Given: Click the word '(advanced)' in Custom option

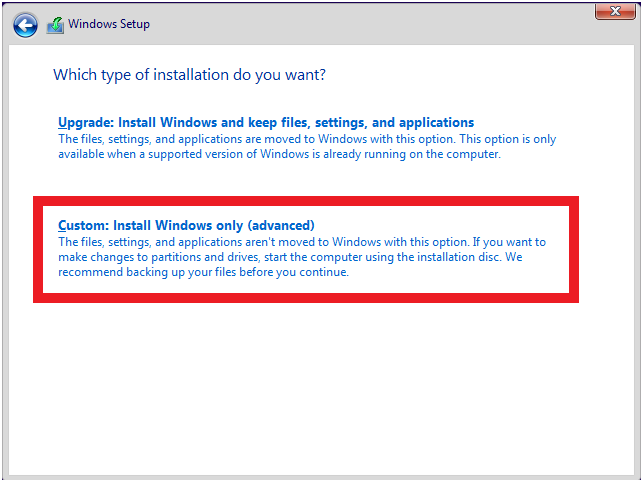Looking at the screenshot, I should (281, 226).
